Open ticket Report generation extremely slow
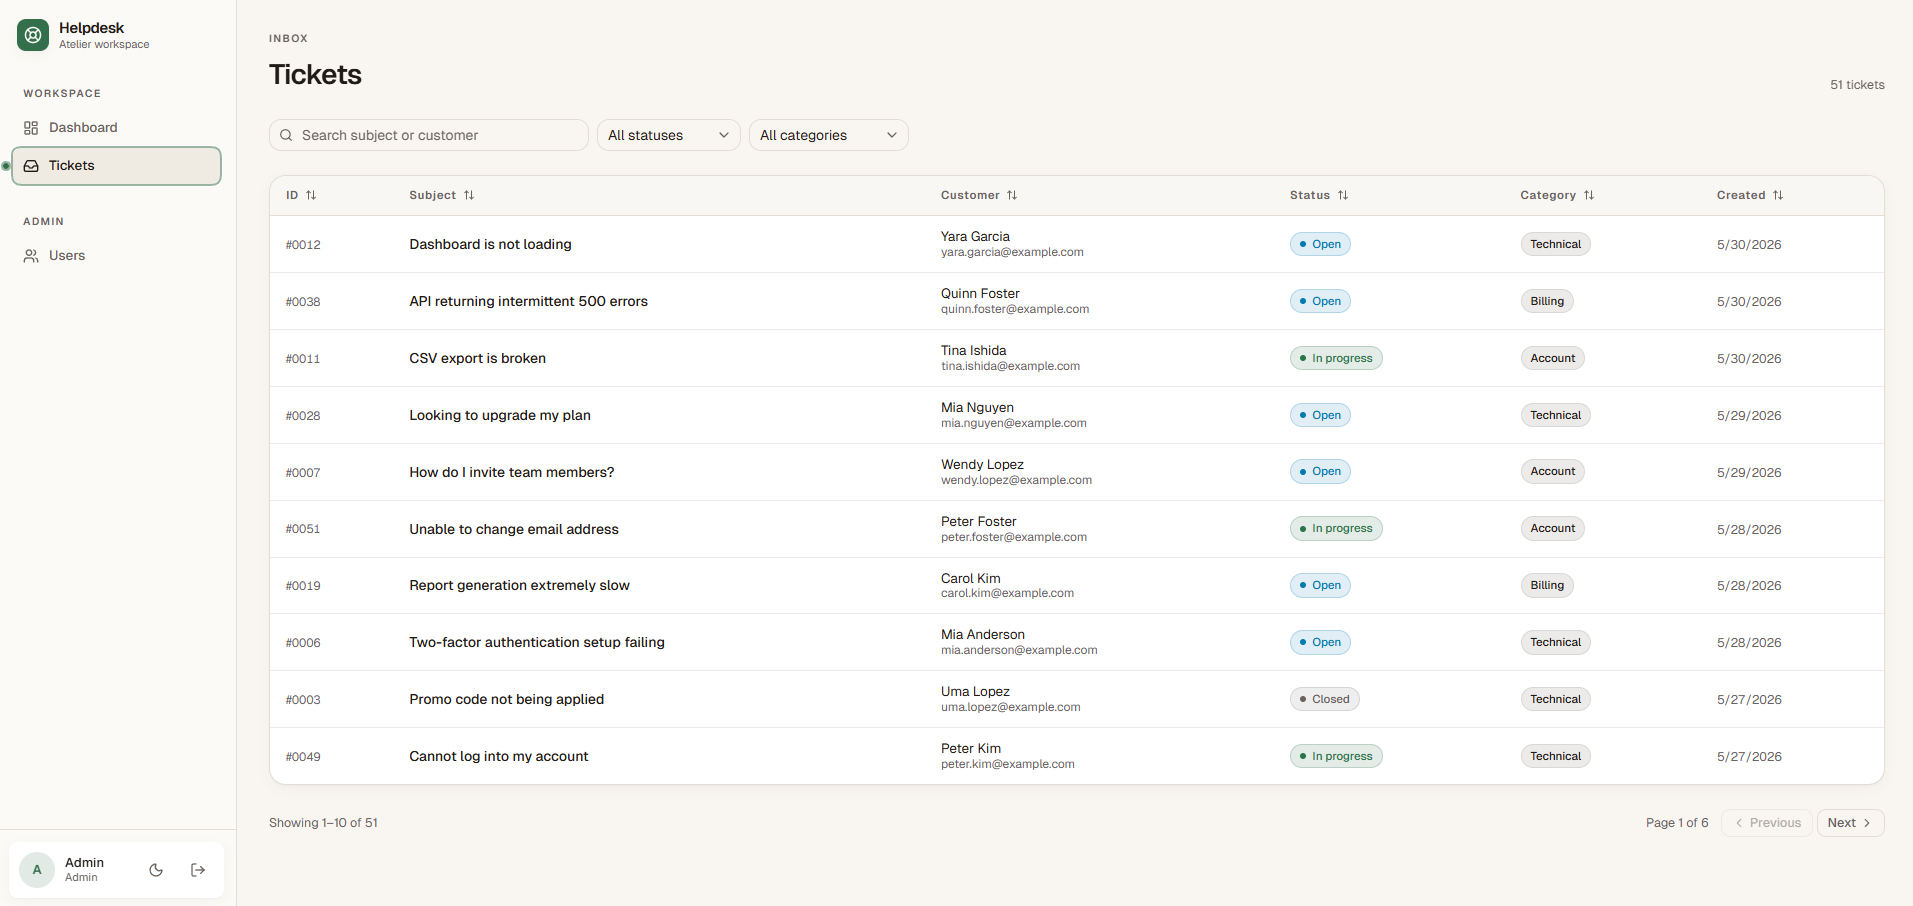The image size is (1913, 906). 519,585
